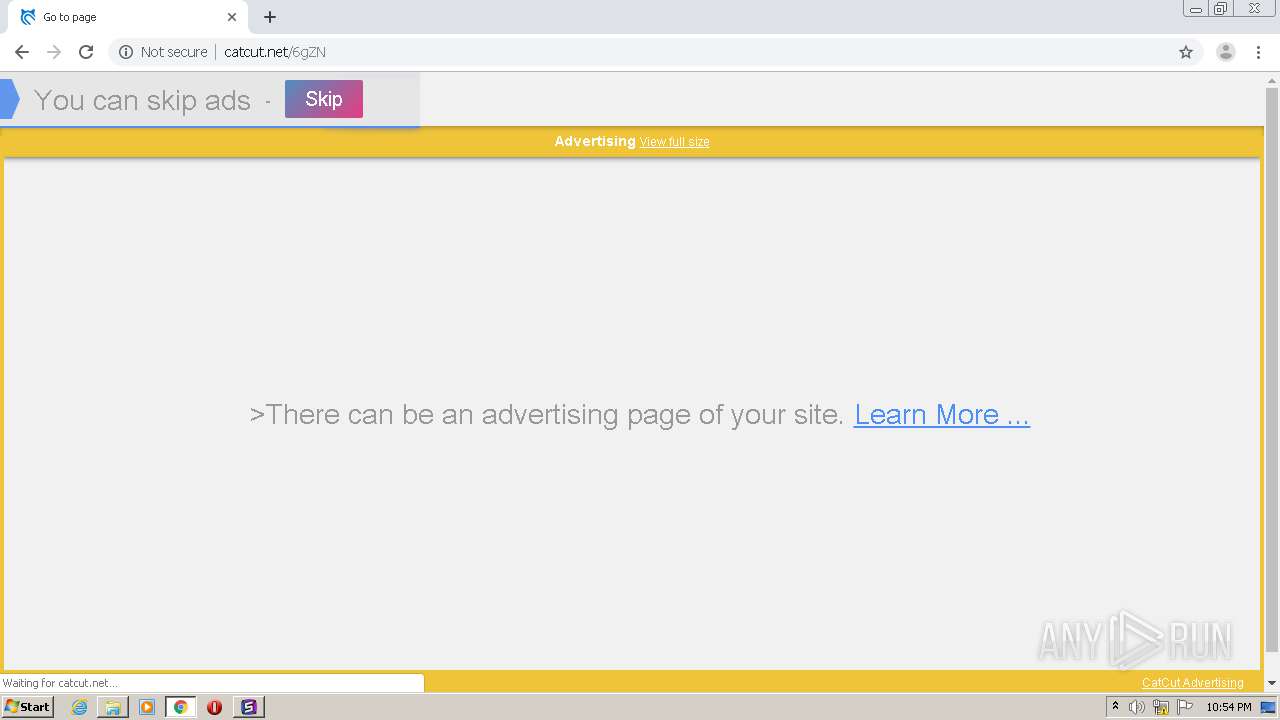Launch Internet Explorer from taskbar
This screenshot has height=720, width=1280.
point(79,707)
